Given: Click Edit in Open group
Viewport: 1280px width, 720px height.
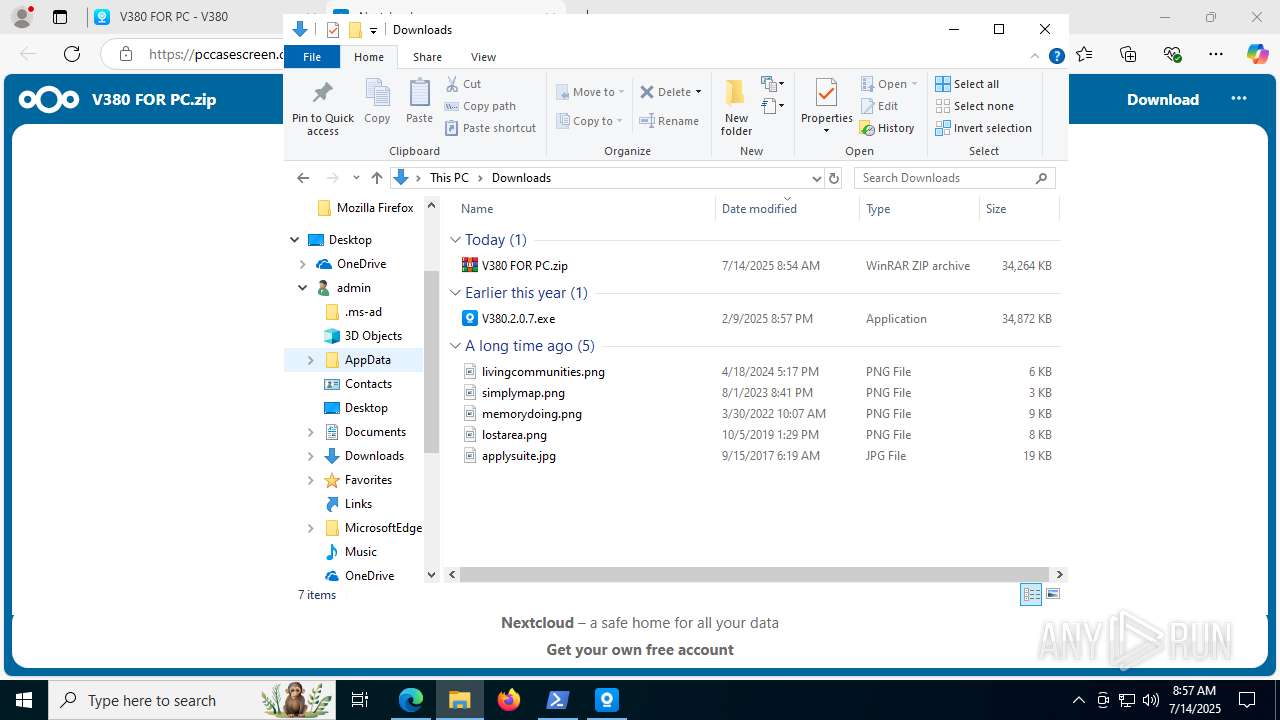Looking at the screenshot, I should 878,106.
